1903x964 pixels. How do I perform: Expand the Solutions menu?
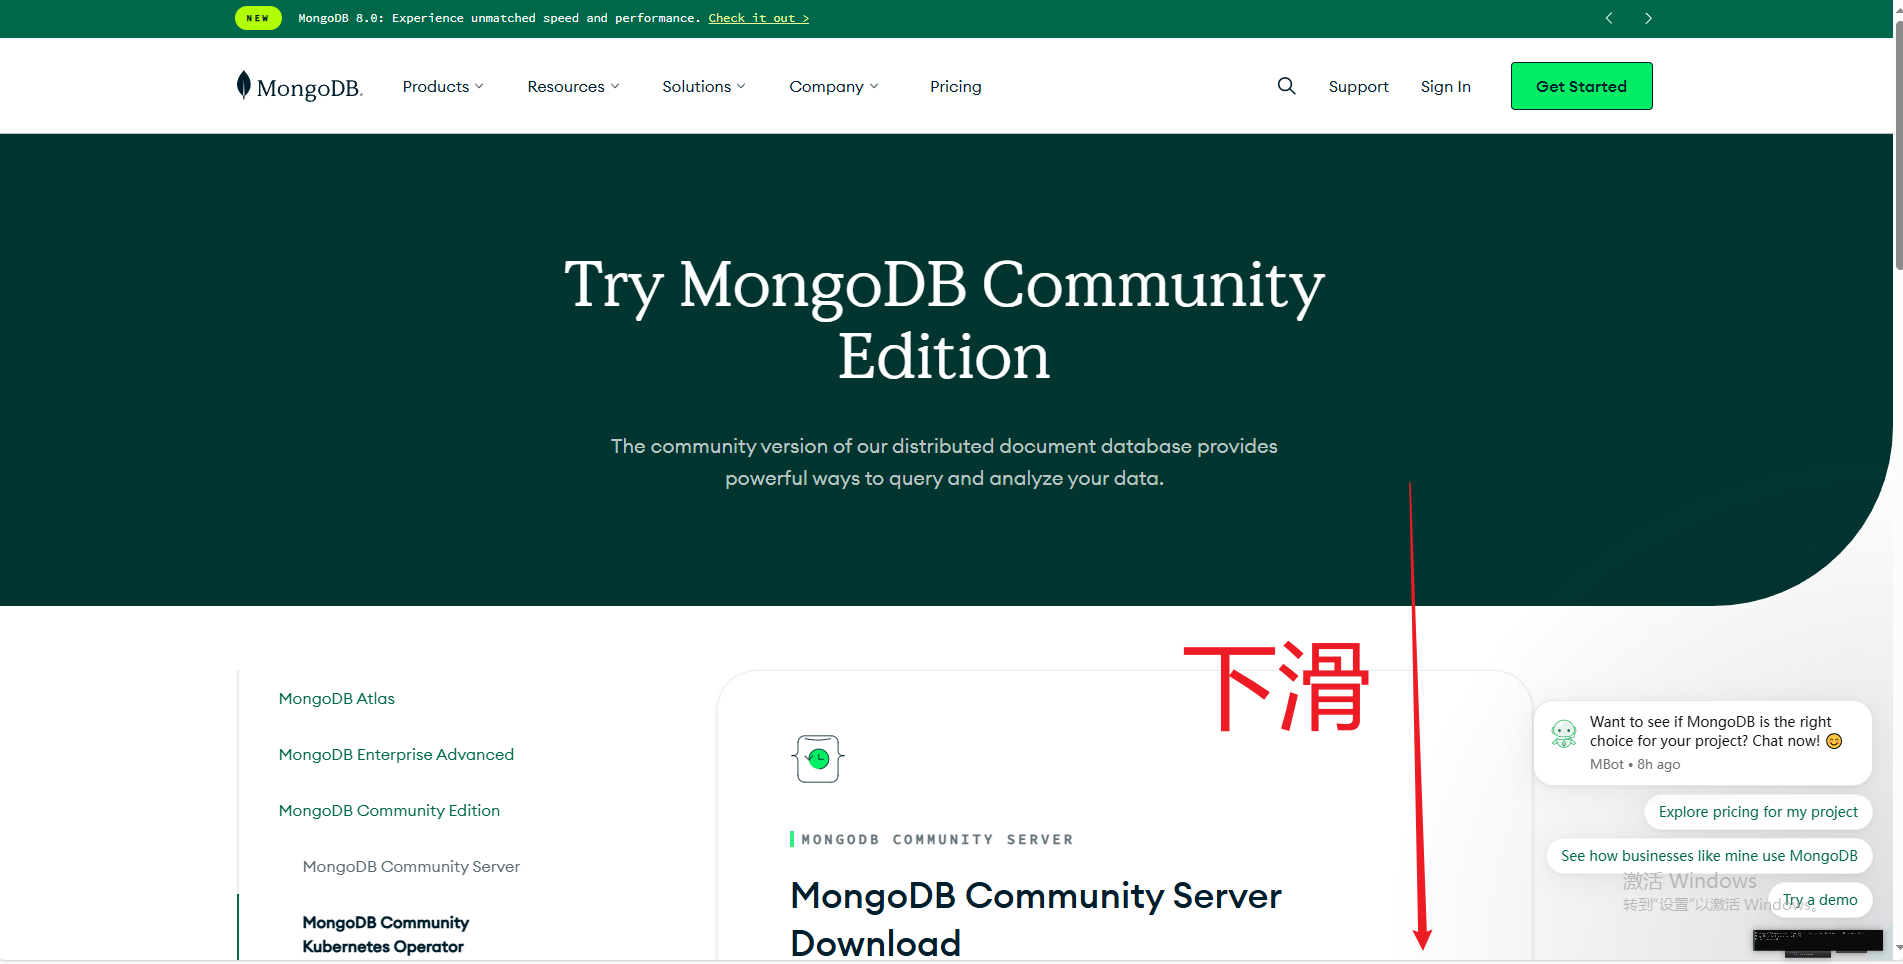coord(703,86)
